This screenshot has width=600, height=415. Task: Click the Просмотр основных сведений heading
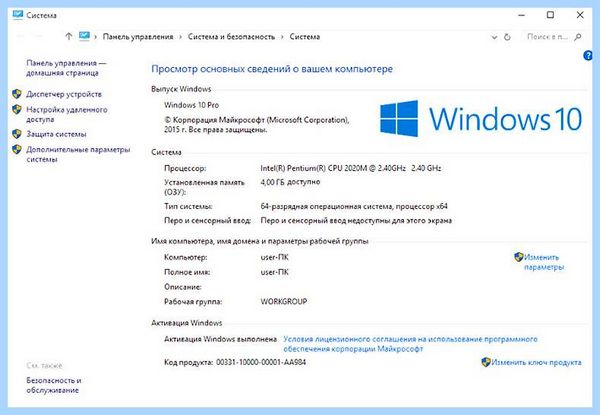pyautogui.click(x=272, y=69)
